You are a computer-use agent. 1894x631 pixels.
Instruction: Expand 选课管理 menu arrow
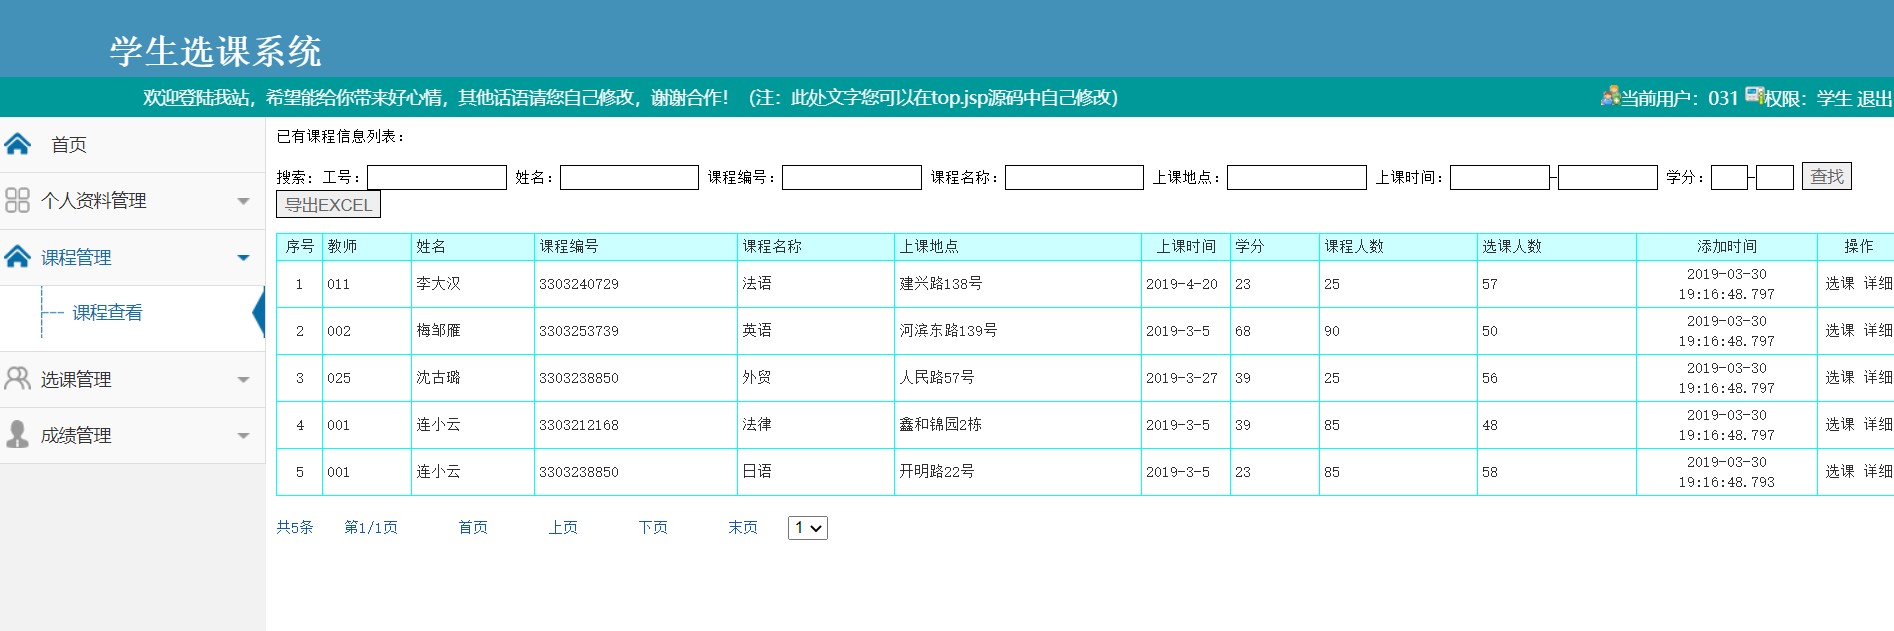point(243,380)
